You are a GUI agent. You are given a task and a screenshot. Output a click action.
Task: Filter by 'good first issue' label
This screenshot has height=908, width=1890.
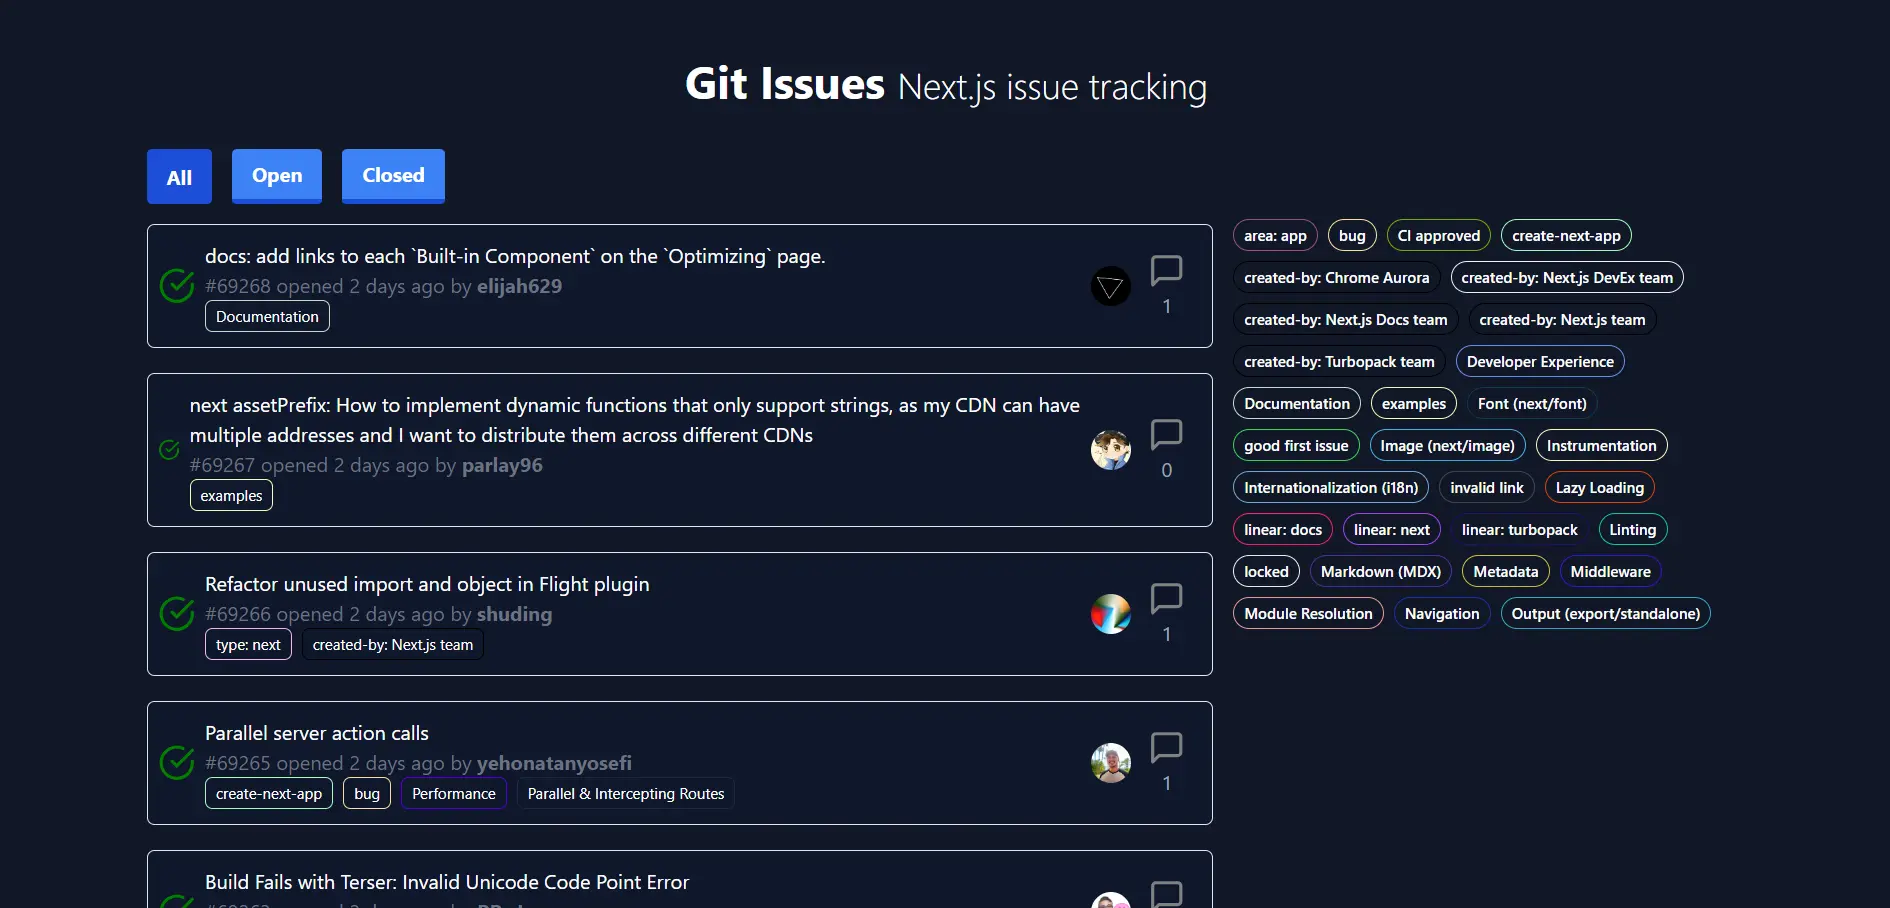pos(1296,446)
